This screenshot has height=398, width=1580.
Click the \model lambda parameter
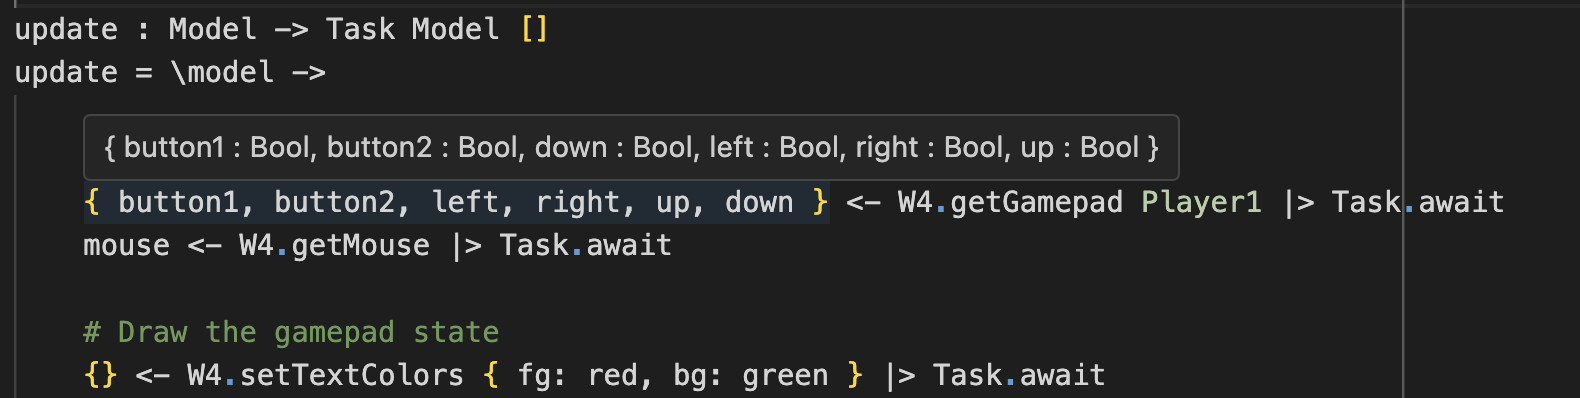tap(222, 72)
